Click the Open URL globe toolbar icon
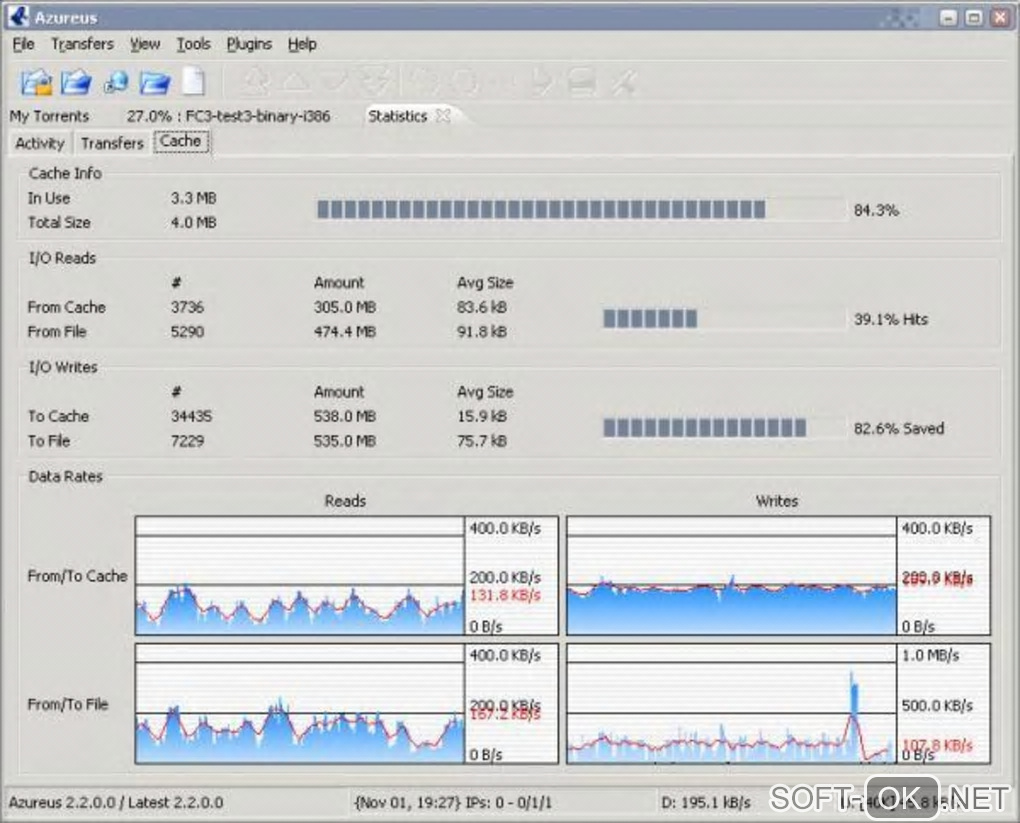The width and height of the screenshot is (1020, 823). (x=116, y=82)
